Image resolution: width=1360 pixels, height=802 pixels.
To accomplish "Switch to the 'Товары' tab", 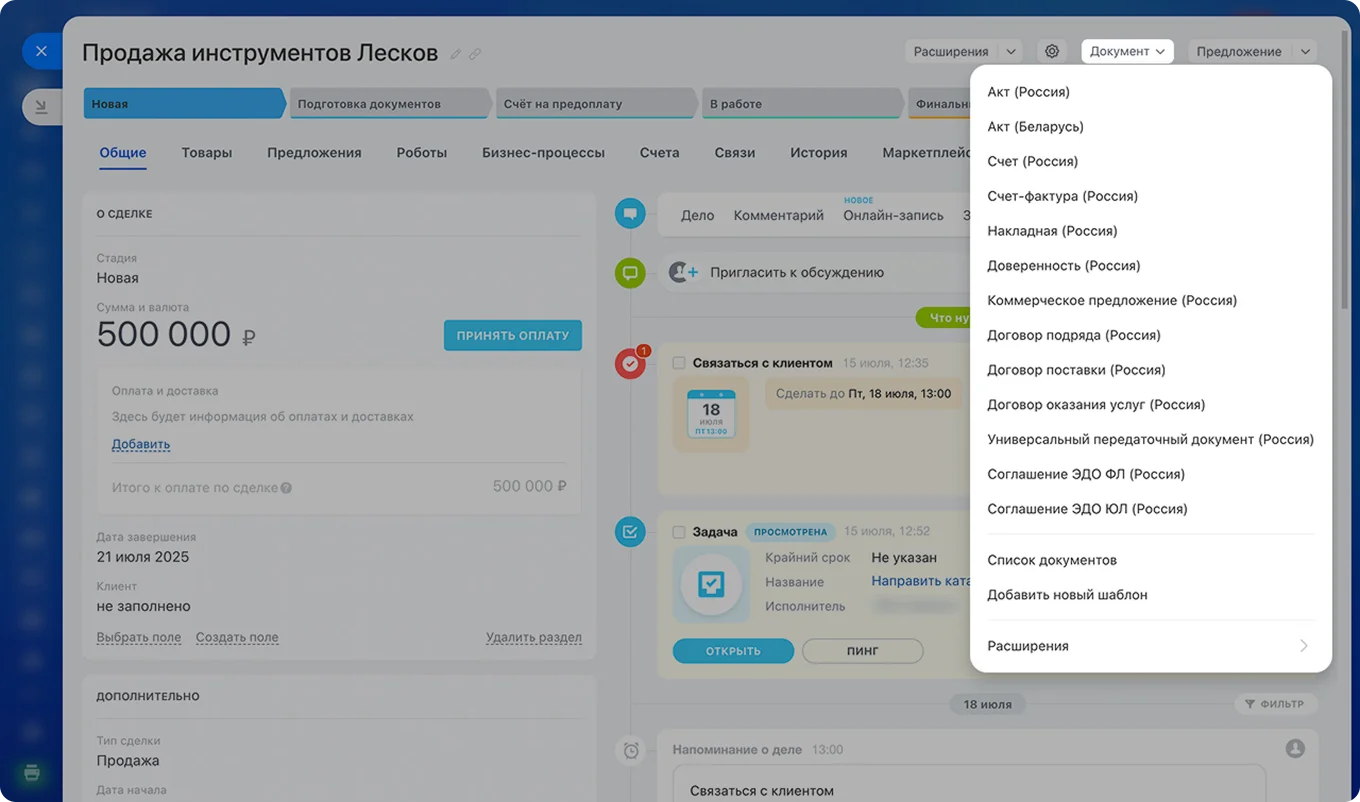I will point(207,153).
